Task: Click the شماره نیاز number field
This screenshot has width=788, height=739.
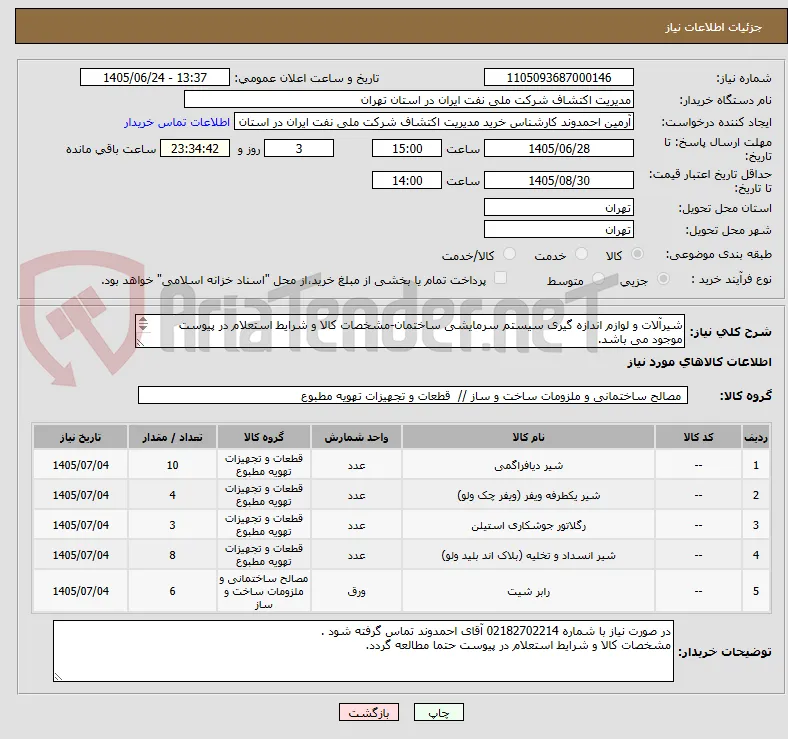Action: 558,77
